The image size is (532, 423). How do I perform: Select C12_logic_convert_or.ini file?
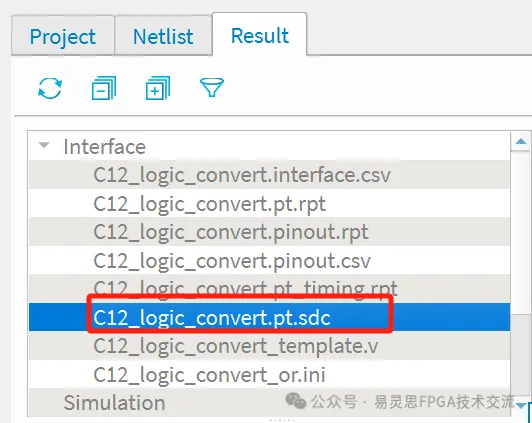[x=269, y=374]
